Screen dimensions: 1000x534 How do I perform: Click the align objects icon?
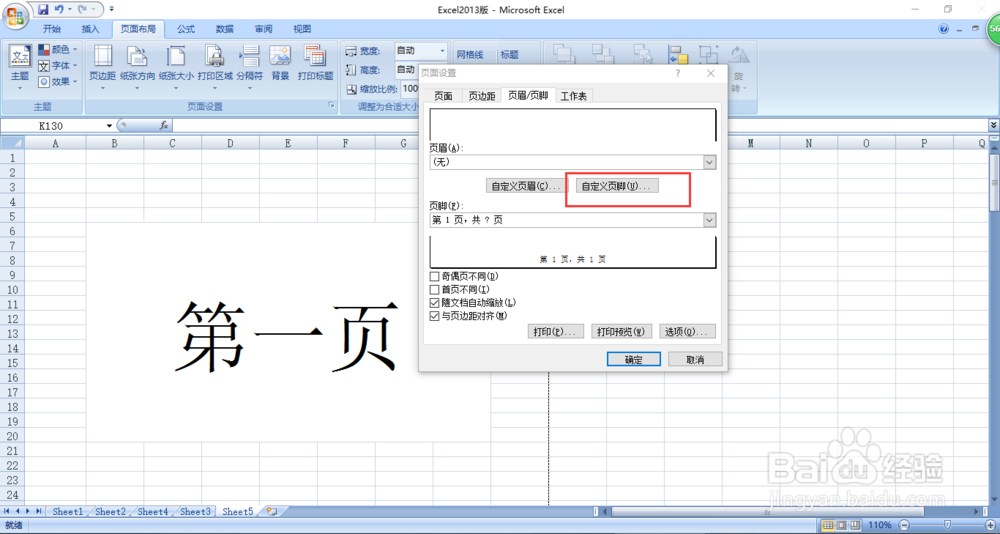tap(679, 55)
